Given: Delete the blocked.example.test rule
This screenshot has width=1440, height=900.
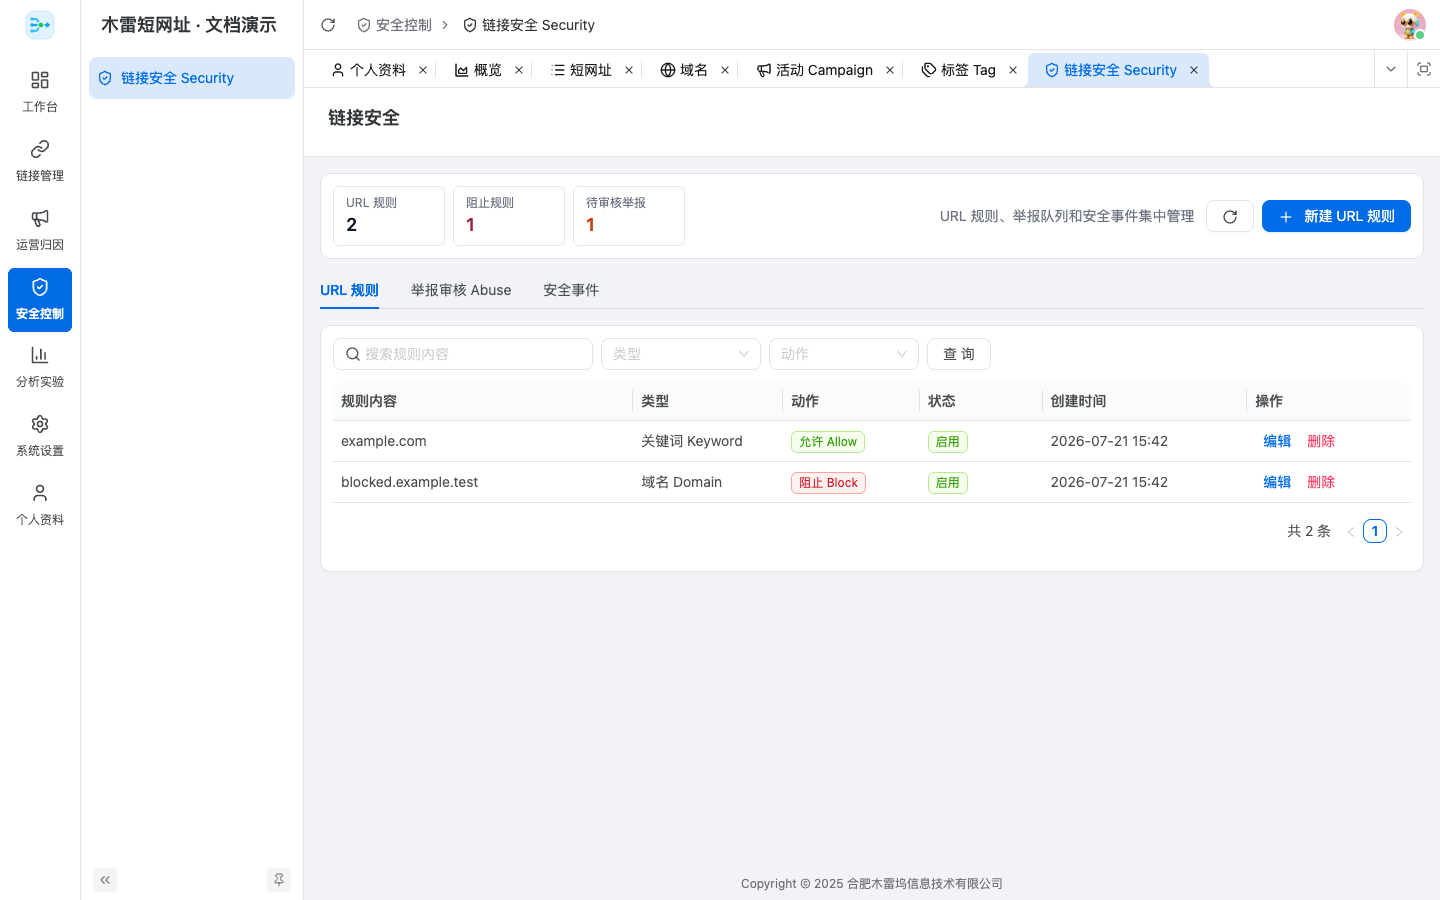Looking at the screenshot, I should coord(1321,482).
